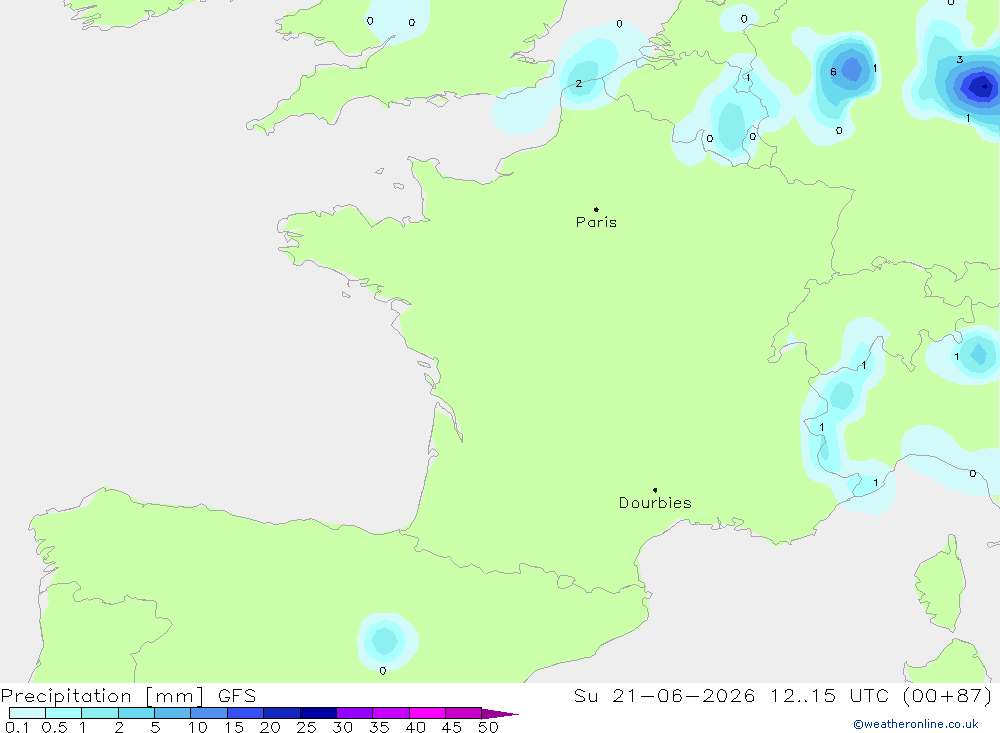Click the 20–25 mm legend swatch
Image resolution: width=1000 pixels, height=733 pixels.
pyautogui.click(x=282, y=713)
